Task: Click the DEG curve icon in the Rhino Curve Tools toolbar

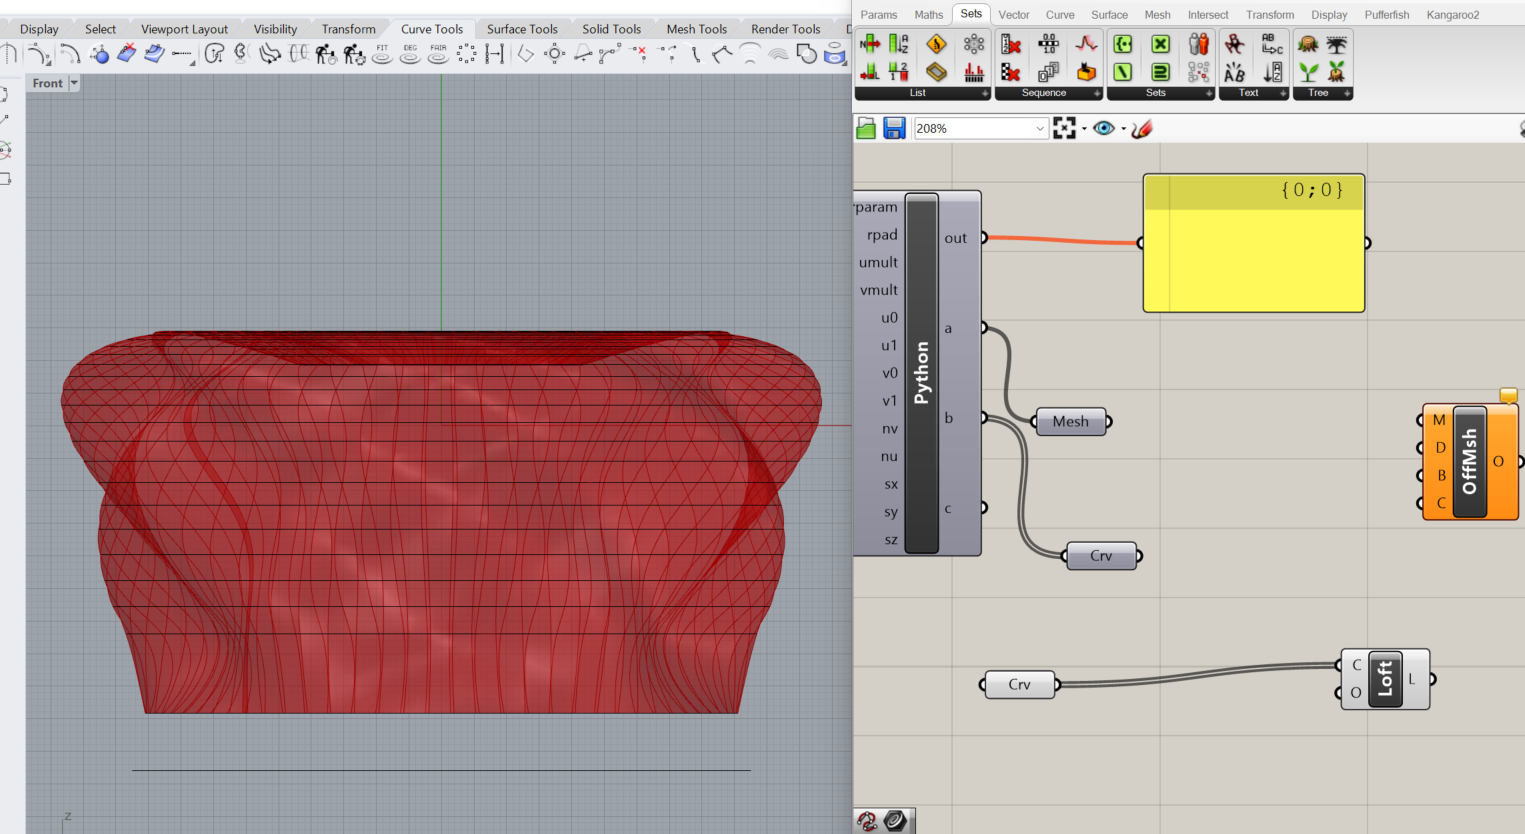Action: (410, 54)
